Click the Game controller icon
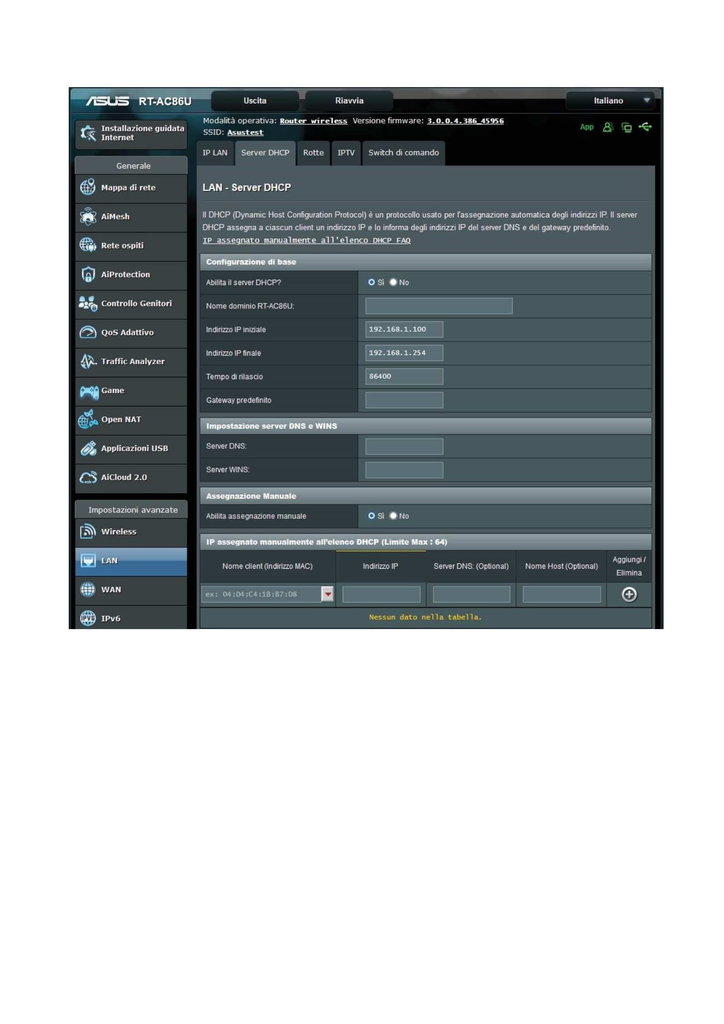 point(89,391)
